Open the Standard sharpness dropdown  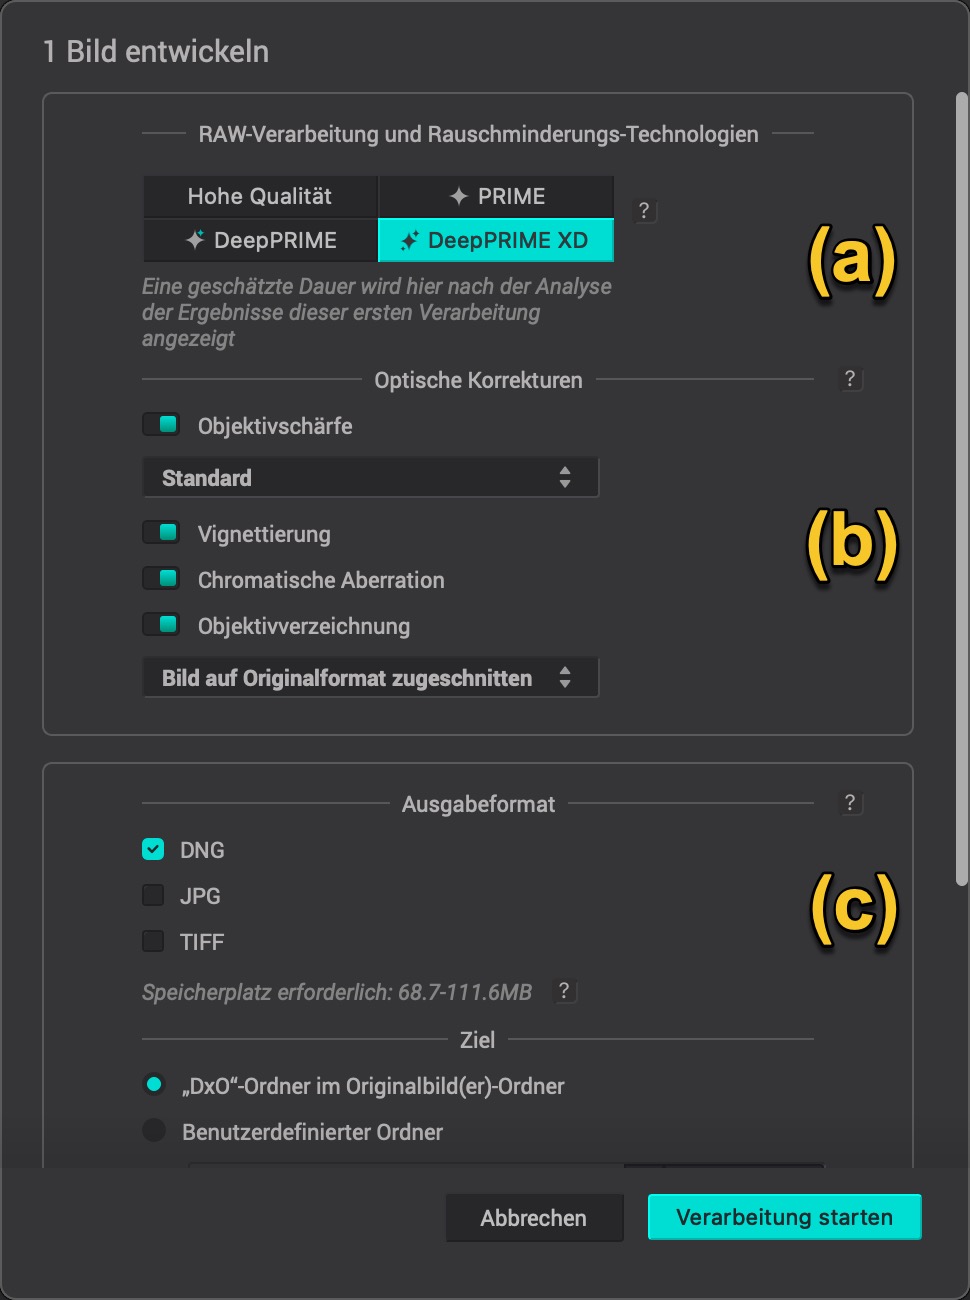pos(371,478)
